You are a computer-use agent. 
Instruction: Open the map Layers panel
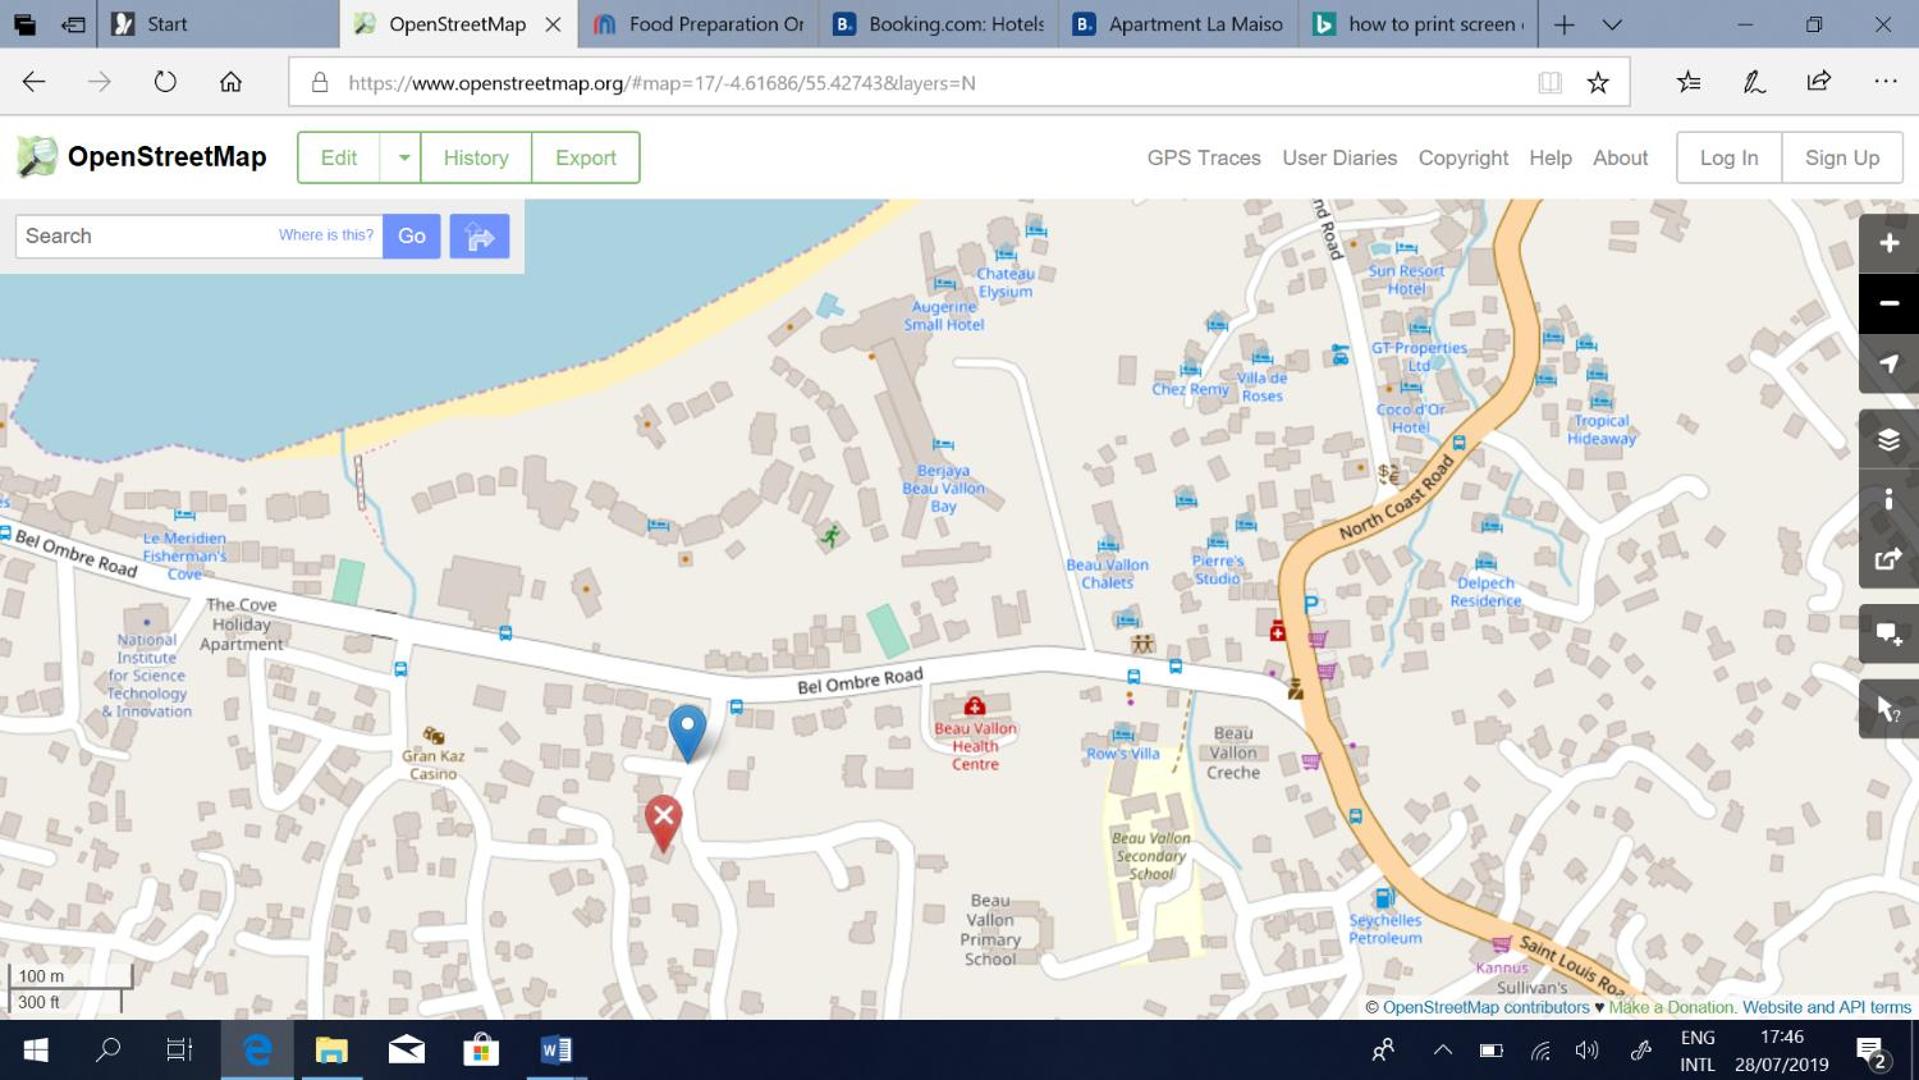[1888, 439]
